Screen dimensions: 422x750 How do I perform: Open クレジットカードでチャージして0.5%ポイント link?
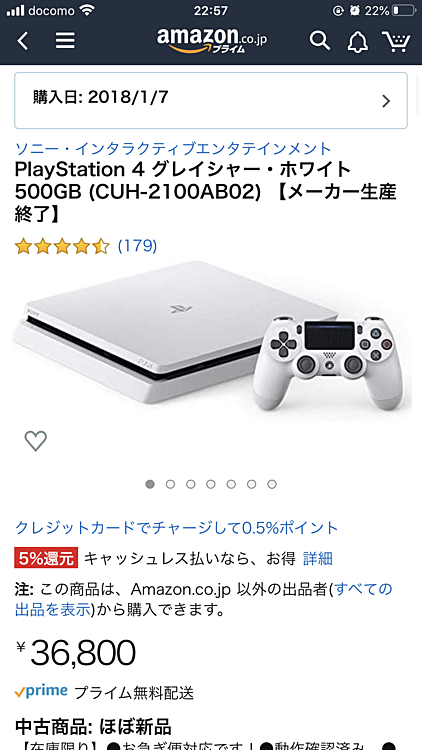[x=177, y=528]
